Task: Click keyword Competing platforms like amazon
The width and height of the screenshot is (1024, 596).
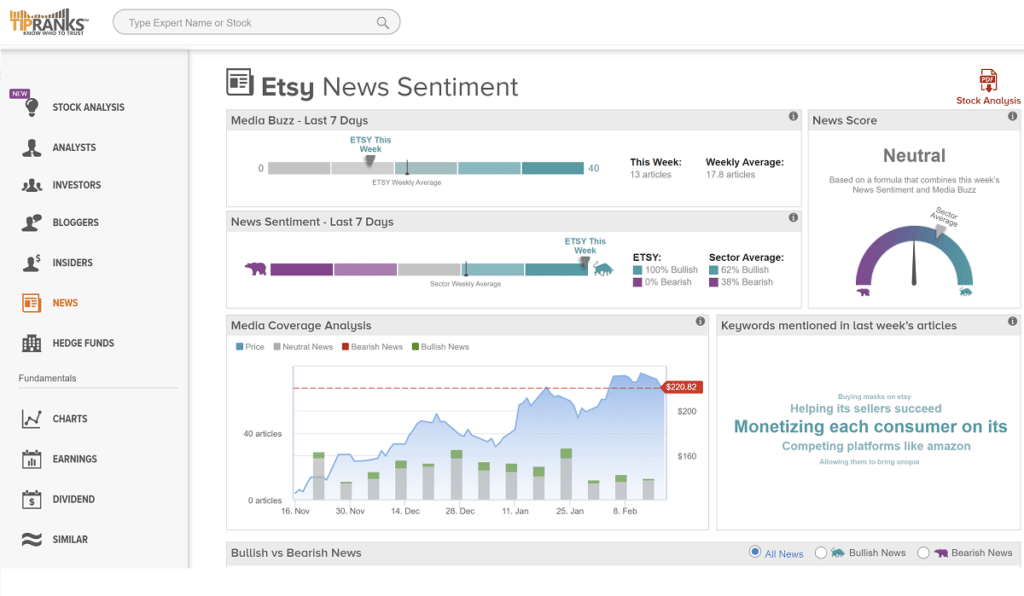Action: (x=876, y=447)
